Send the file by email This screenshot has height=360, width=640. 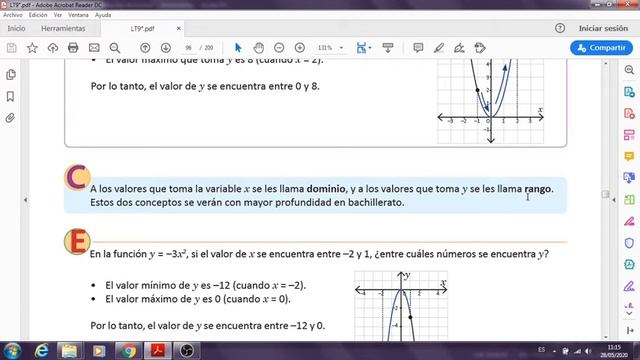click(x=94, y=48)
